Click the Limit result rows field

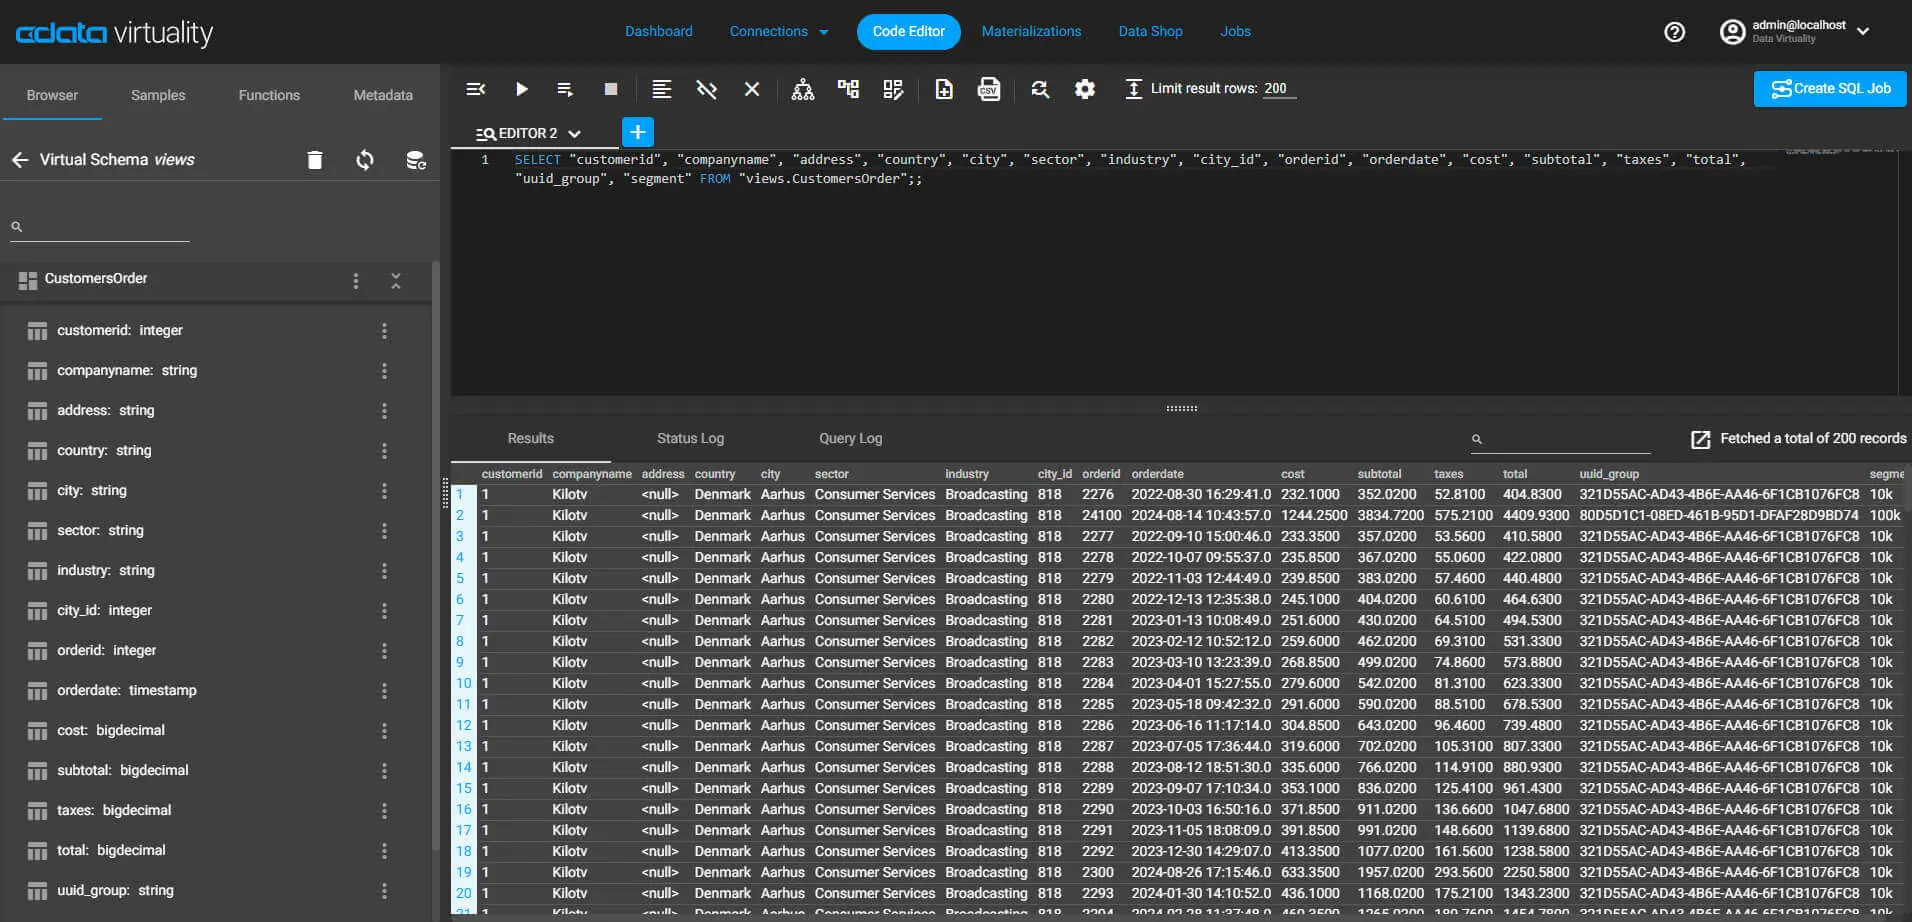1278,89
